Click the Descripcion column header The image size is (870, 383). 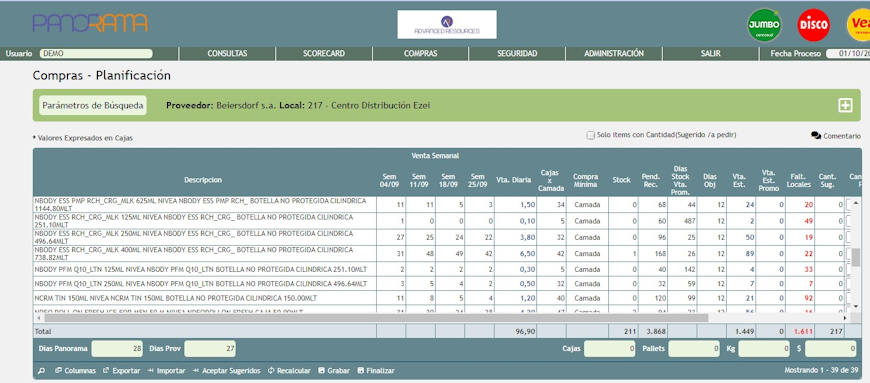point(203,180)
